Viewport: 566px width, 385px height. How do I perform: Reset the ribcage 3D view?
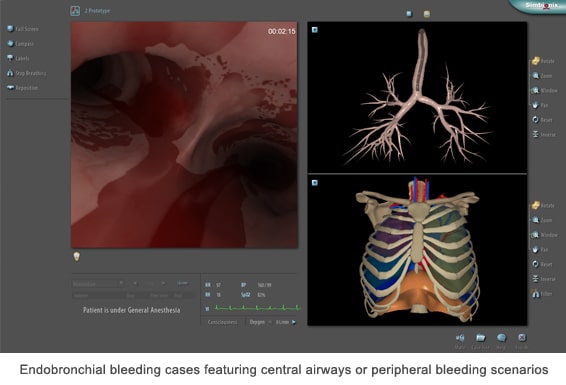point(542,264)
